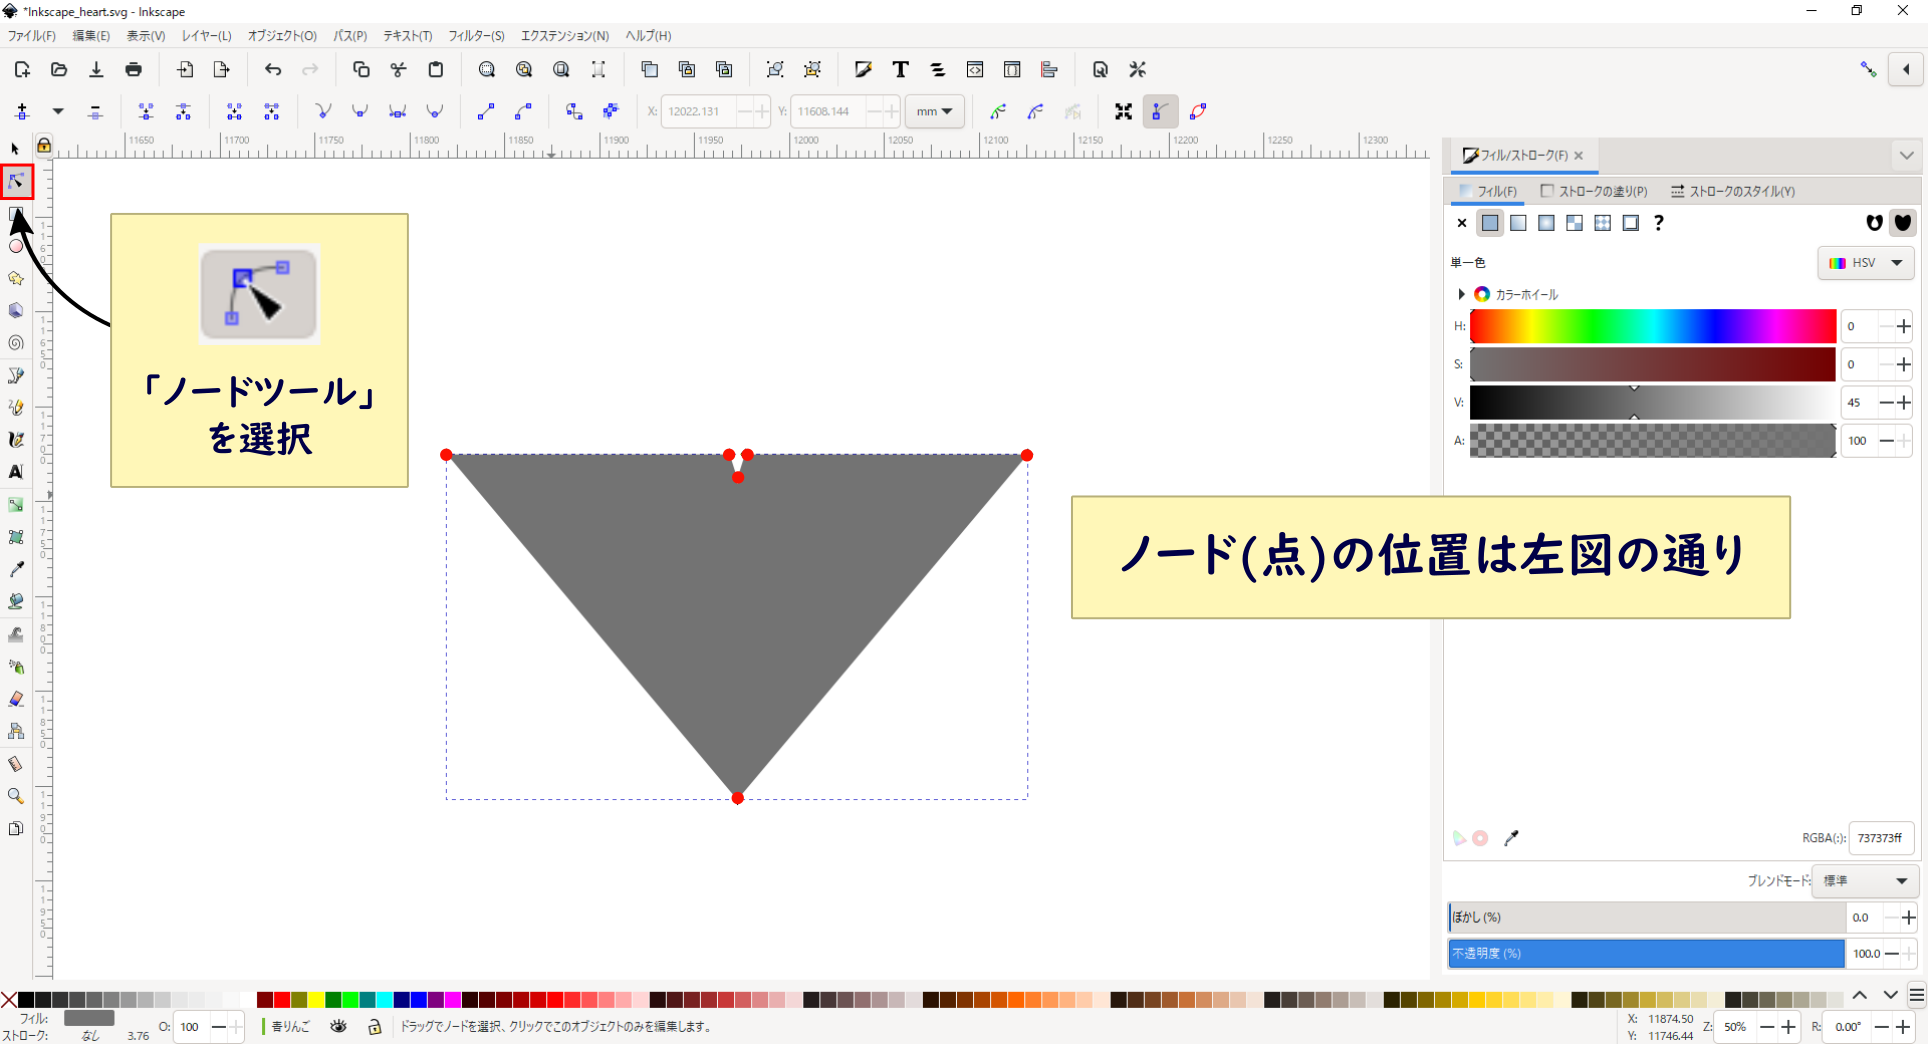Activate the Zoom tool
The image size is (1928, 1044).
(x=16, y=795)
